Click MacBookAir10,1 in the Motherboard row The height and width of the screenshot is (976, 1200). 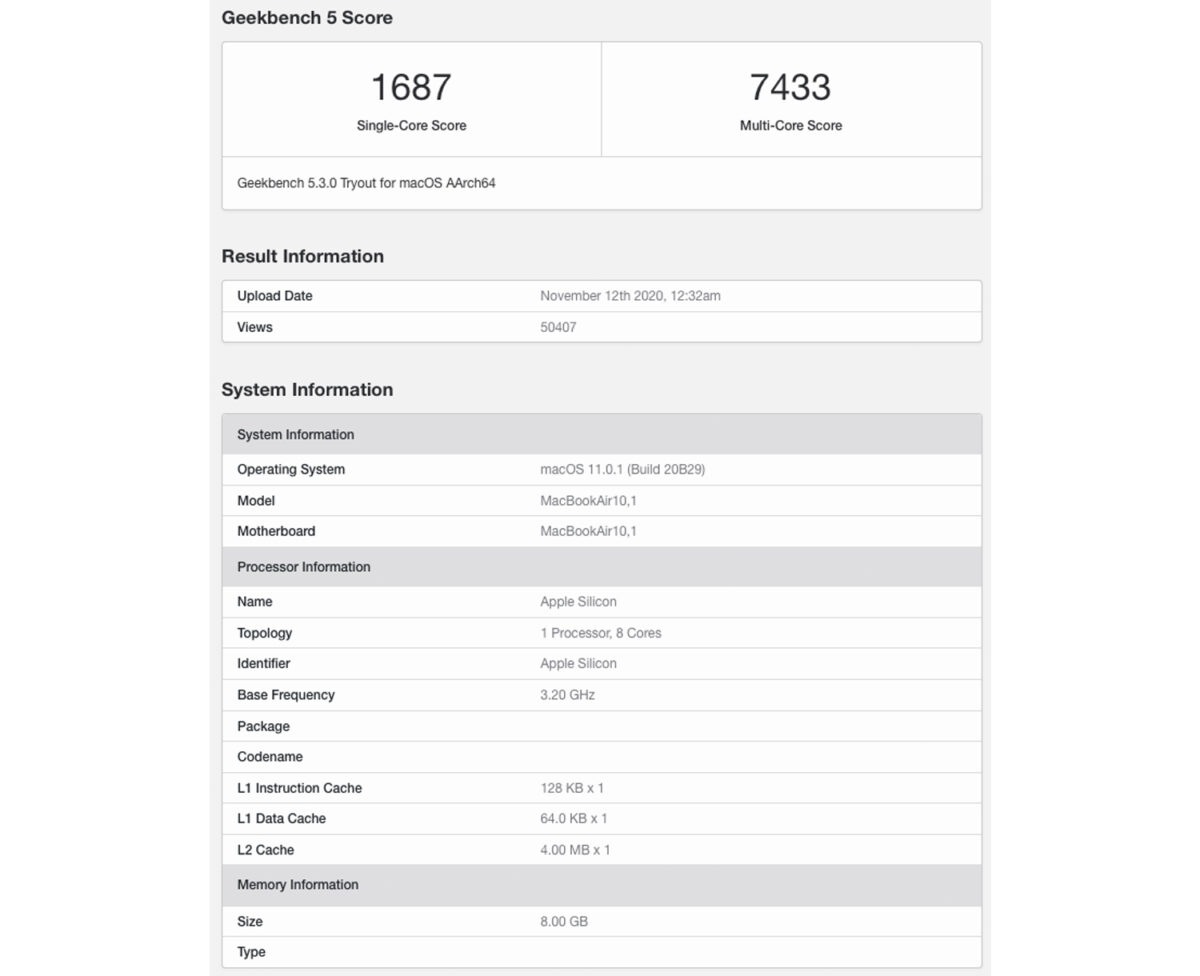coord(588,532)
